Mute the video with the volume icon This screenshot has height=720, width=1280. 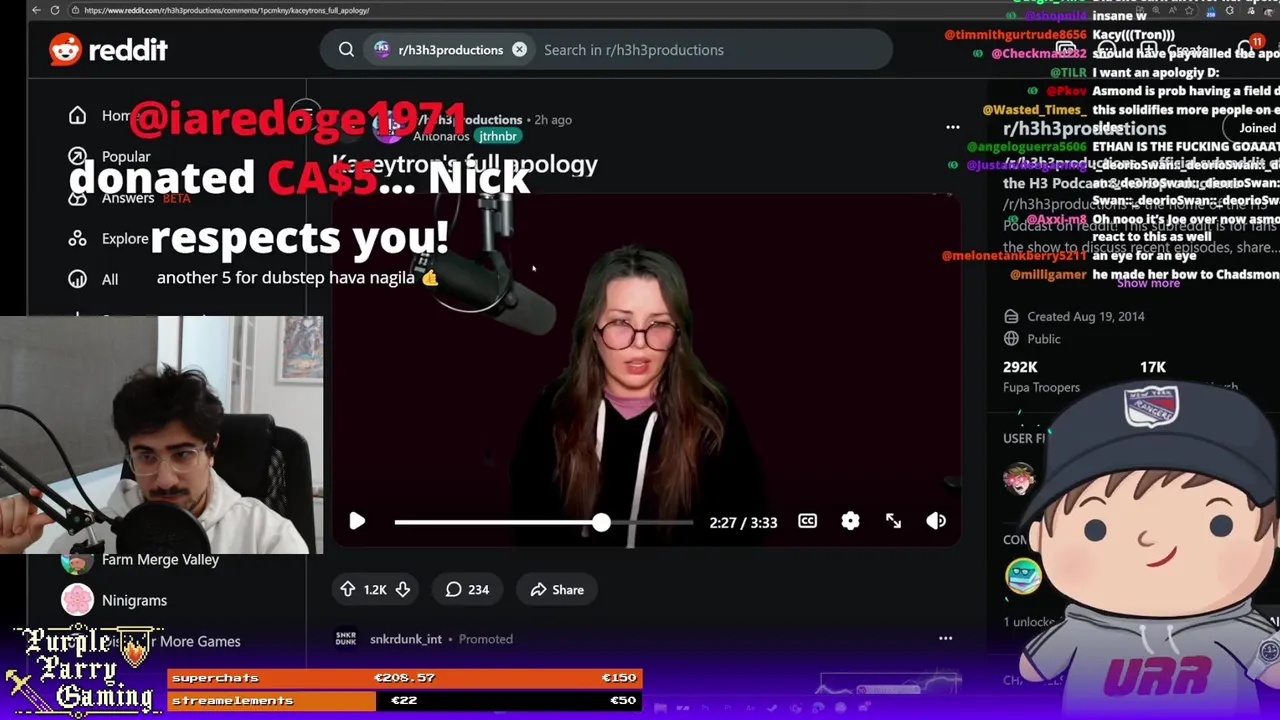click(x=936, y=521)
